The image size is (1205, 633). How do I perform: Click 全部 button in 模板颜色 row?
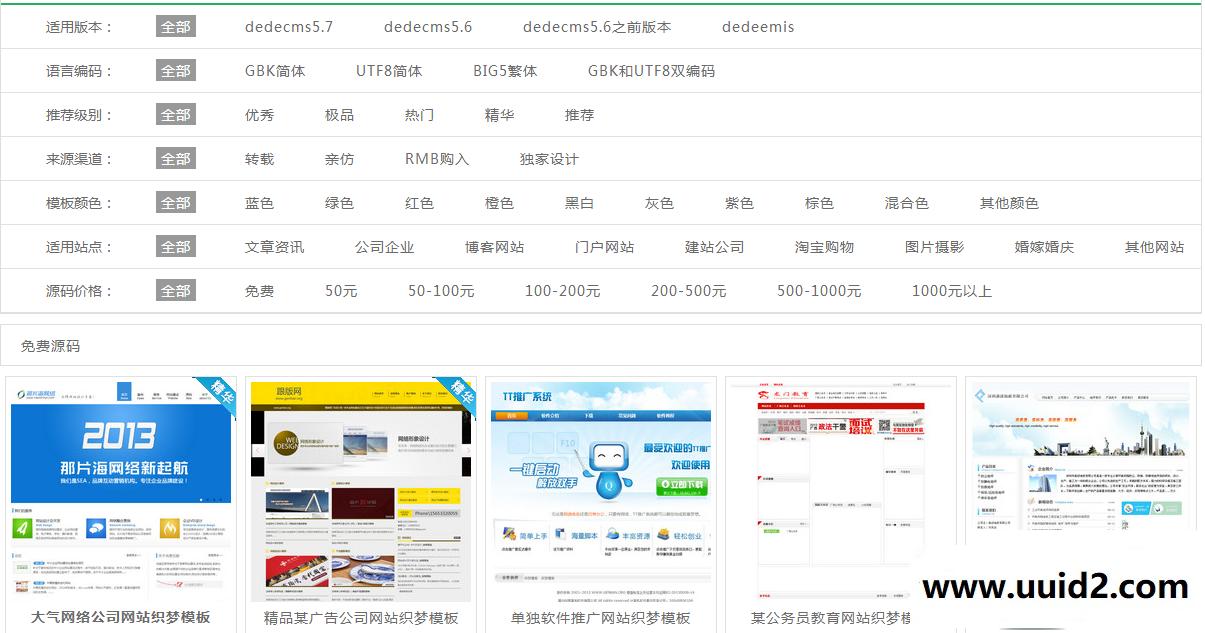pyautogui.click(x=175, y=202)
